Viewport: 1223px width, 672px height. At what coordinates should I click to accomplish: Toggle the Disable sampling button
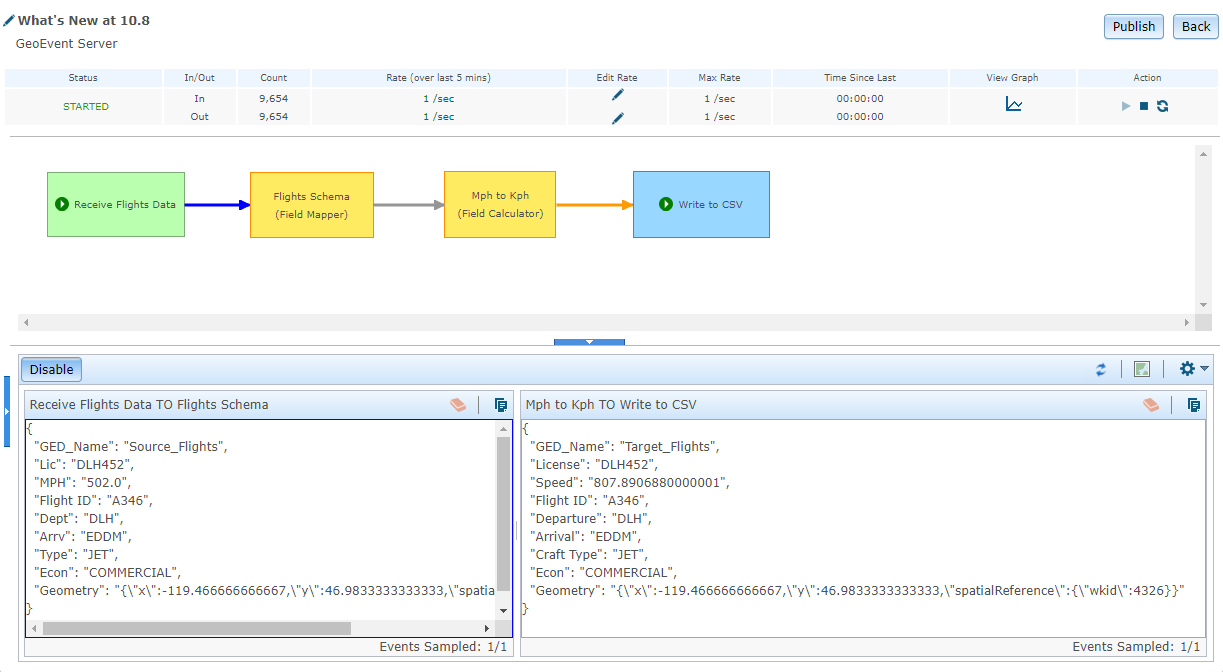[x=51, y=369]
